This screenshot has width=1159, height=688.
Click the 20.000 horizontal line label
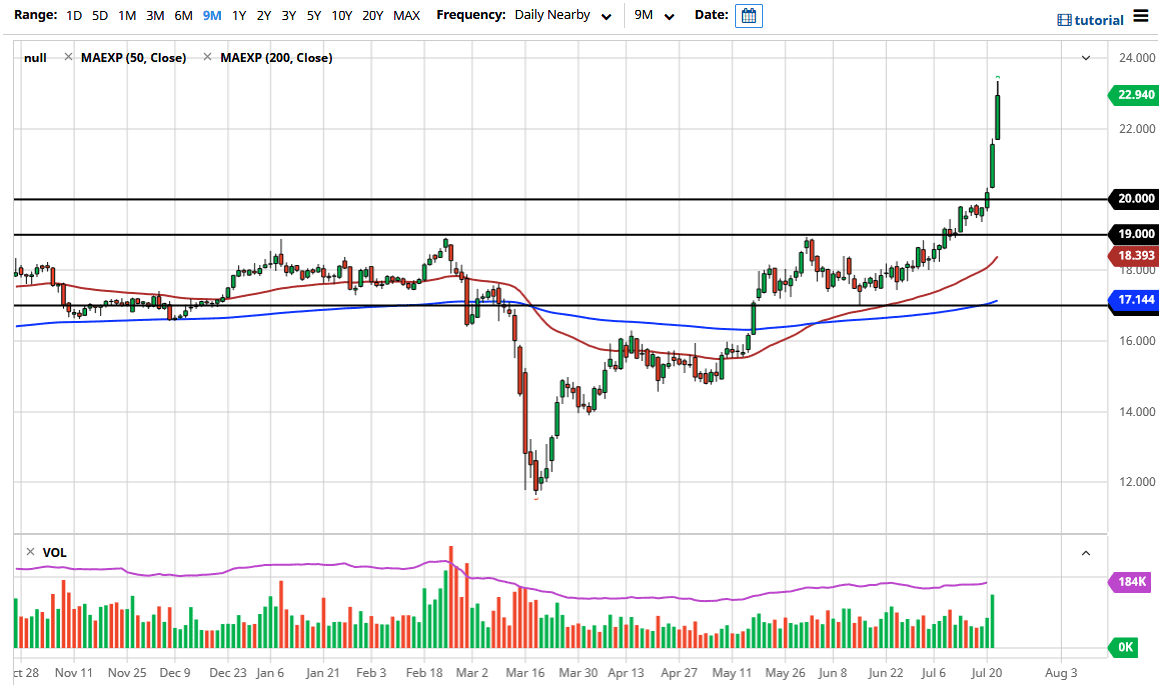tap(1135, 199)
